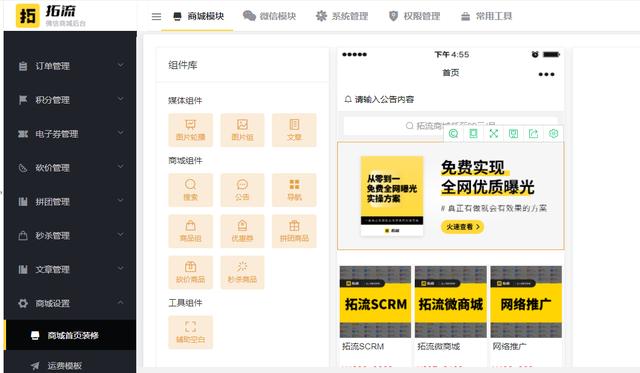The height and width of the screenshot is (373, 640).
Task: Click the copy icon in banner toolbar
Action: coord(453,133)
